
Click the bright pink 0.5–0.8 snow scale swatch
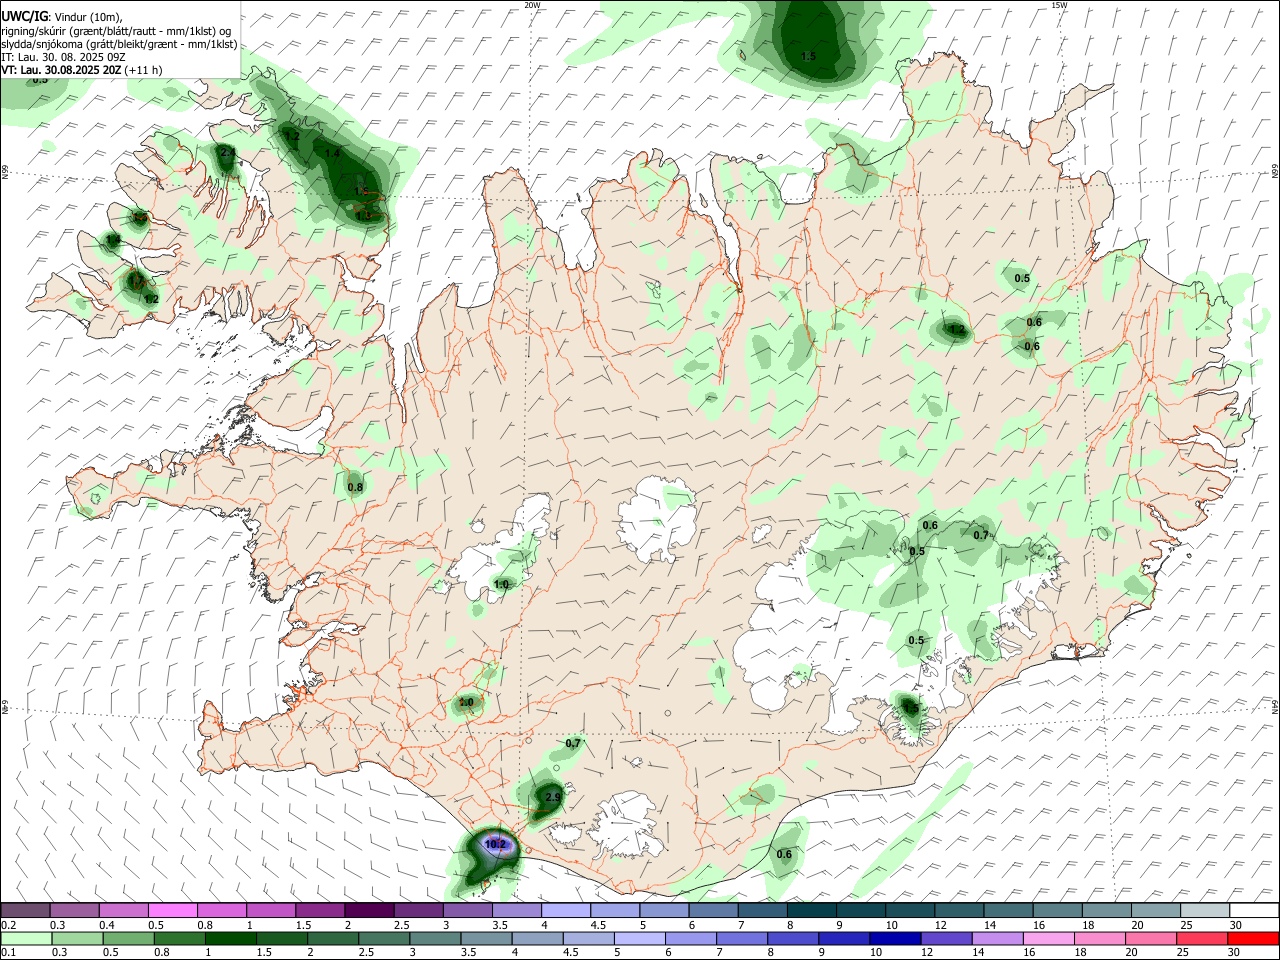click(172, 910)
